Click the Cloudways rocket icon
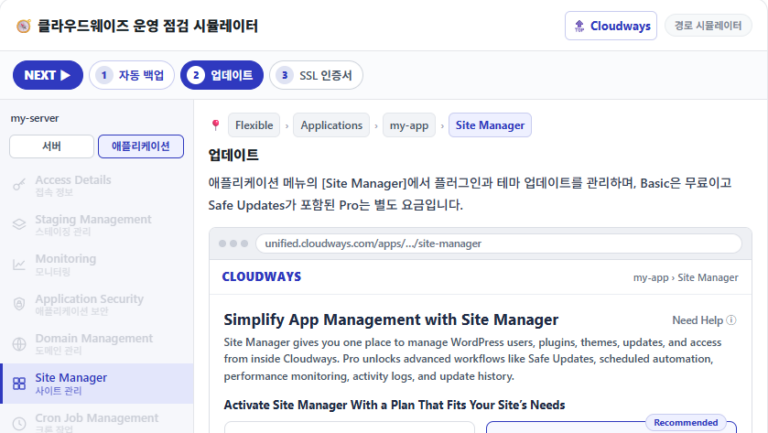The height and width of the screenshot is (433, 768). [579, 26]
